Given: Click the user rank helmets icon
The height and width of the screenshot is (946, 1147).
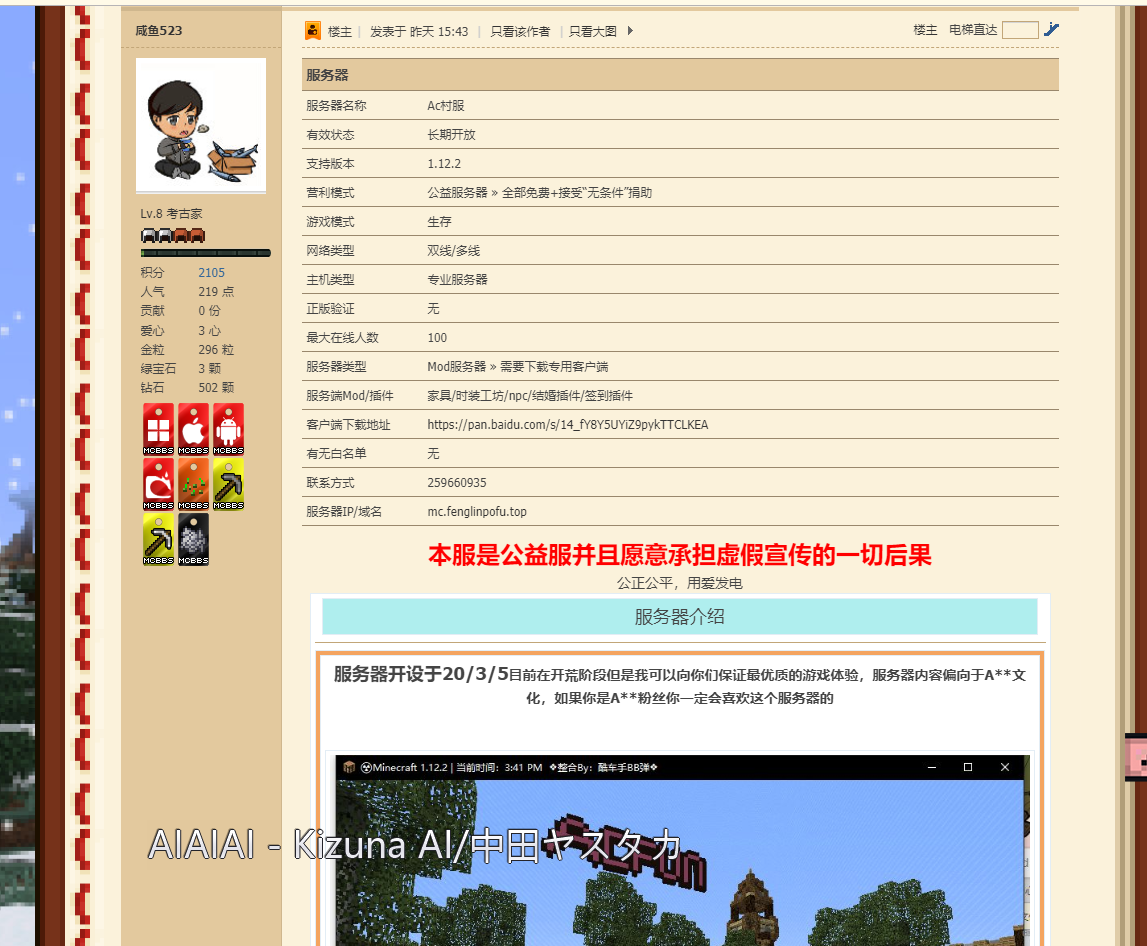Looking at the screenshot, I should tap(173, 235).
